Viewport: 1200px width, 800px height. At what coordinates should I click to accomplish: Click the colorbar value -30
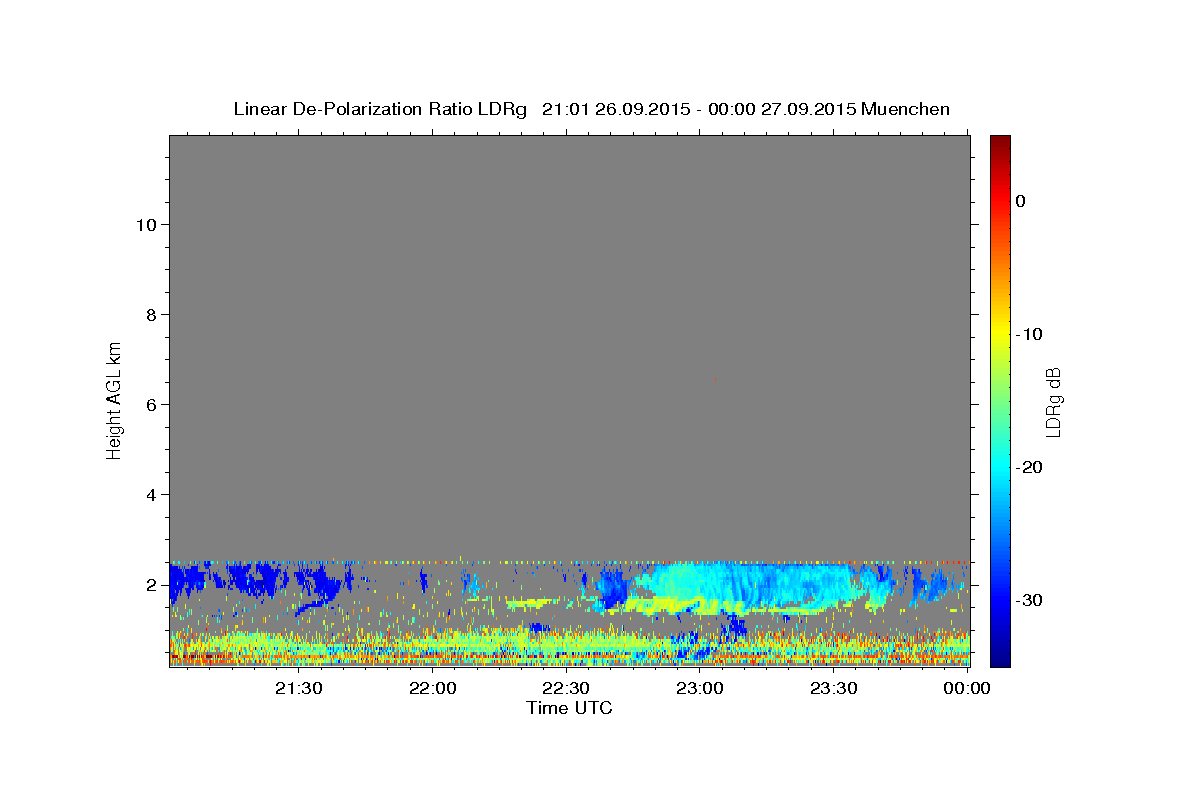[1028, 600]
